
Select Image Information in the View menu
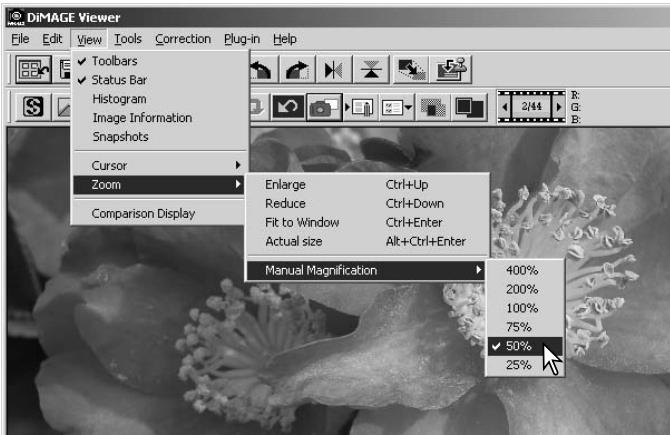pyautogui.click(x=159, y=118)
